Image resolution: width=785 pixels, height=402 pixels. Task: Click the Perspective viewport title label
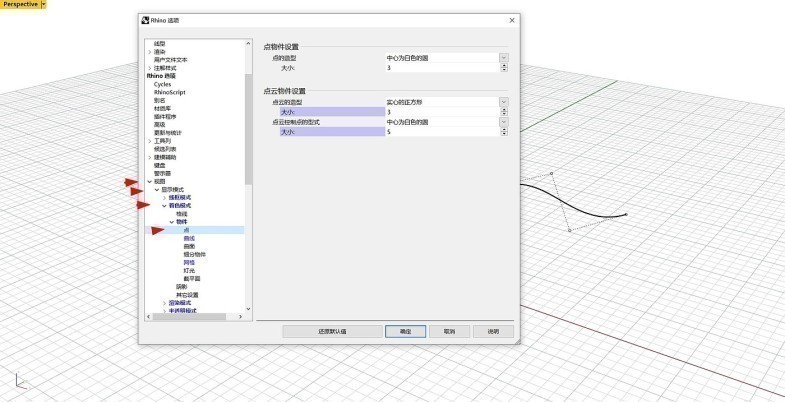click(x=20, y=4)
